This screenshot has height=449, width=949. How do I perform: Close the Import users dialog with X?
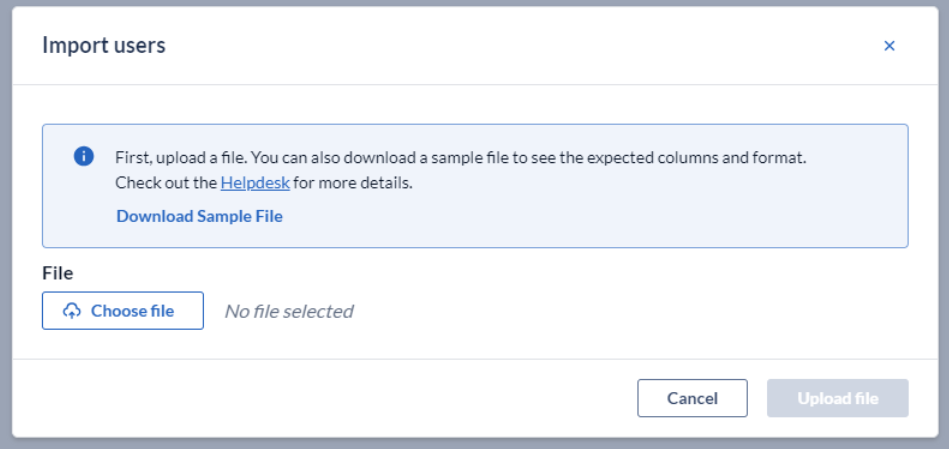point(889,45)
